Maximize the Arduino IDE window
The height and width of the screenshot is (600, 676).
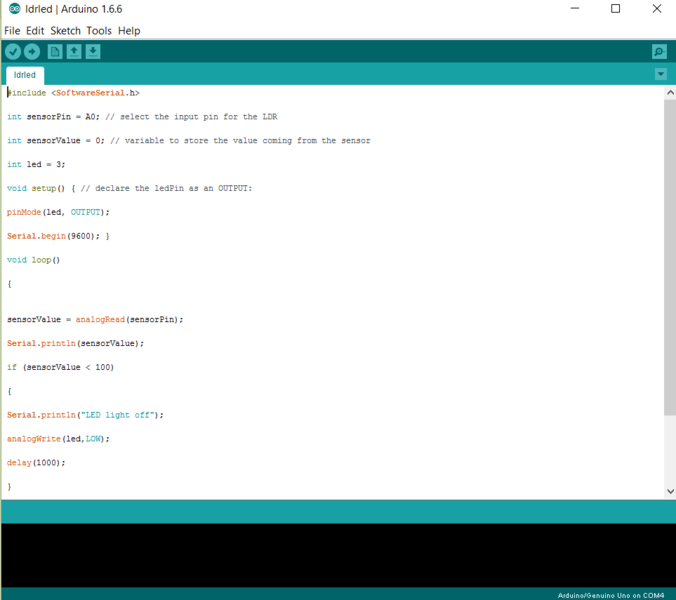(615, 9)
